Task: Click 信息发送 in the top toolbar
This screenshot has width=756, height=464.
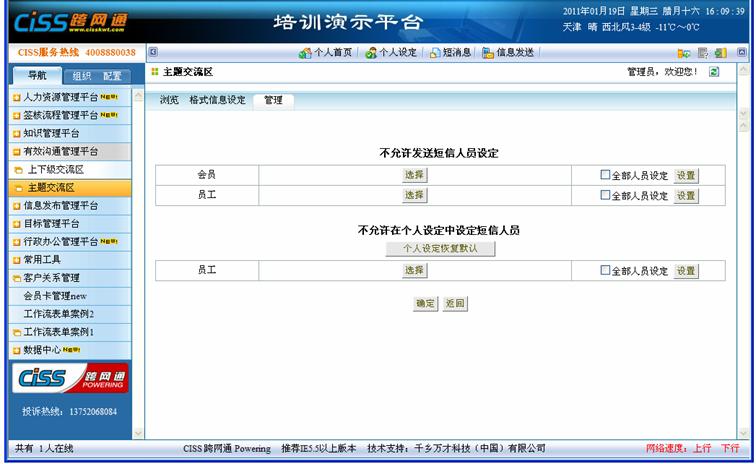Action: point(509,53)
